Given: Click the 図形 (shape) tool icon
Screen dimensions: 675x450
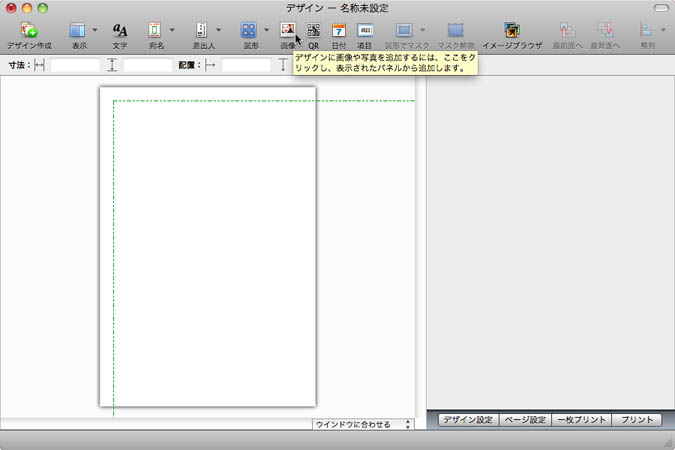Looking at the screenshot, I should [249, 31].
